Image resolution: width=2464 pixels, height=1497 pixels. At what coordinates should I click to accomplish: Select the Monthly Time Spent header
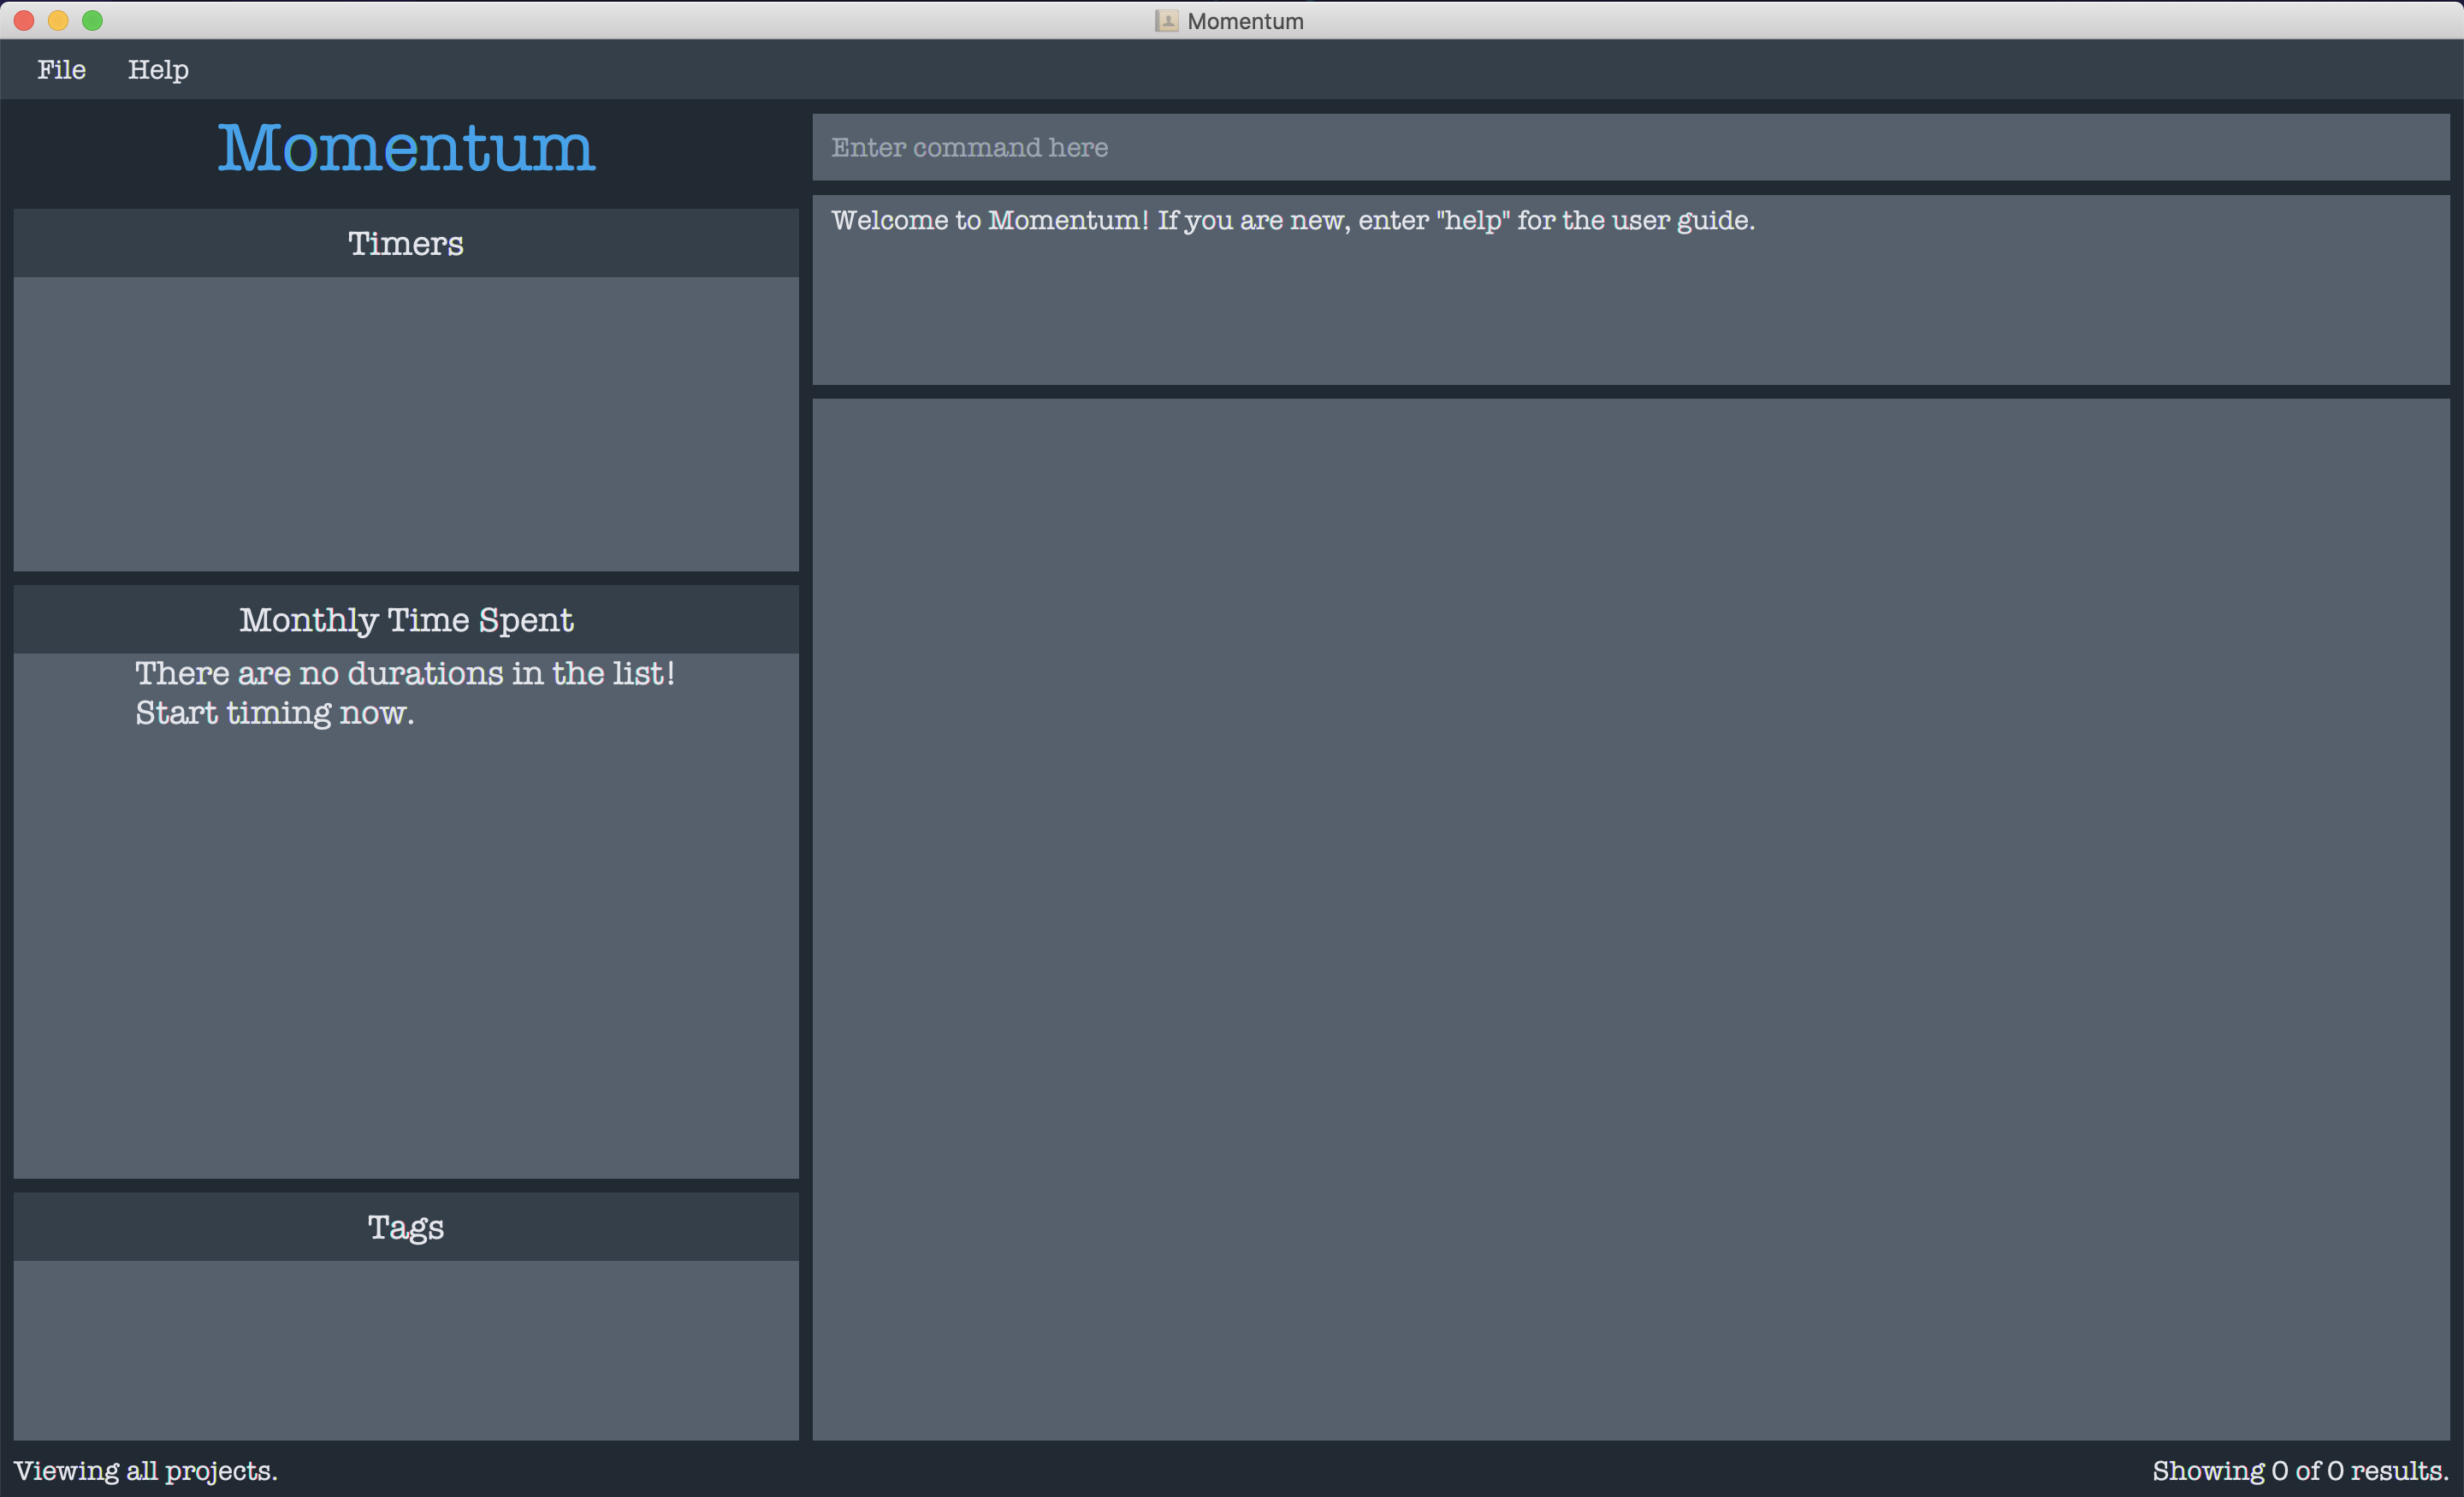(x=406, y=620)
